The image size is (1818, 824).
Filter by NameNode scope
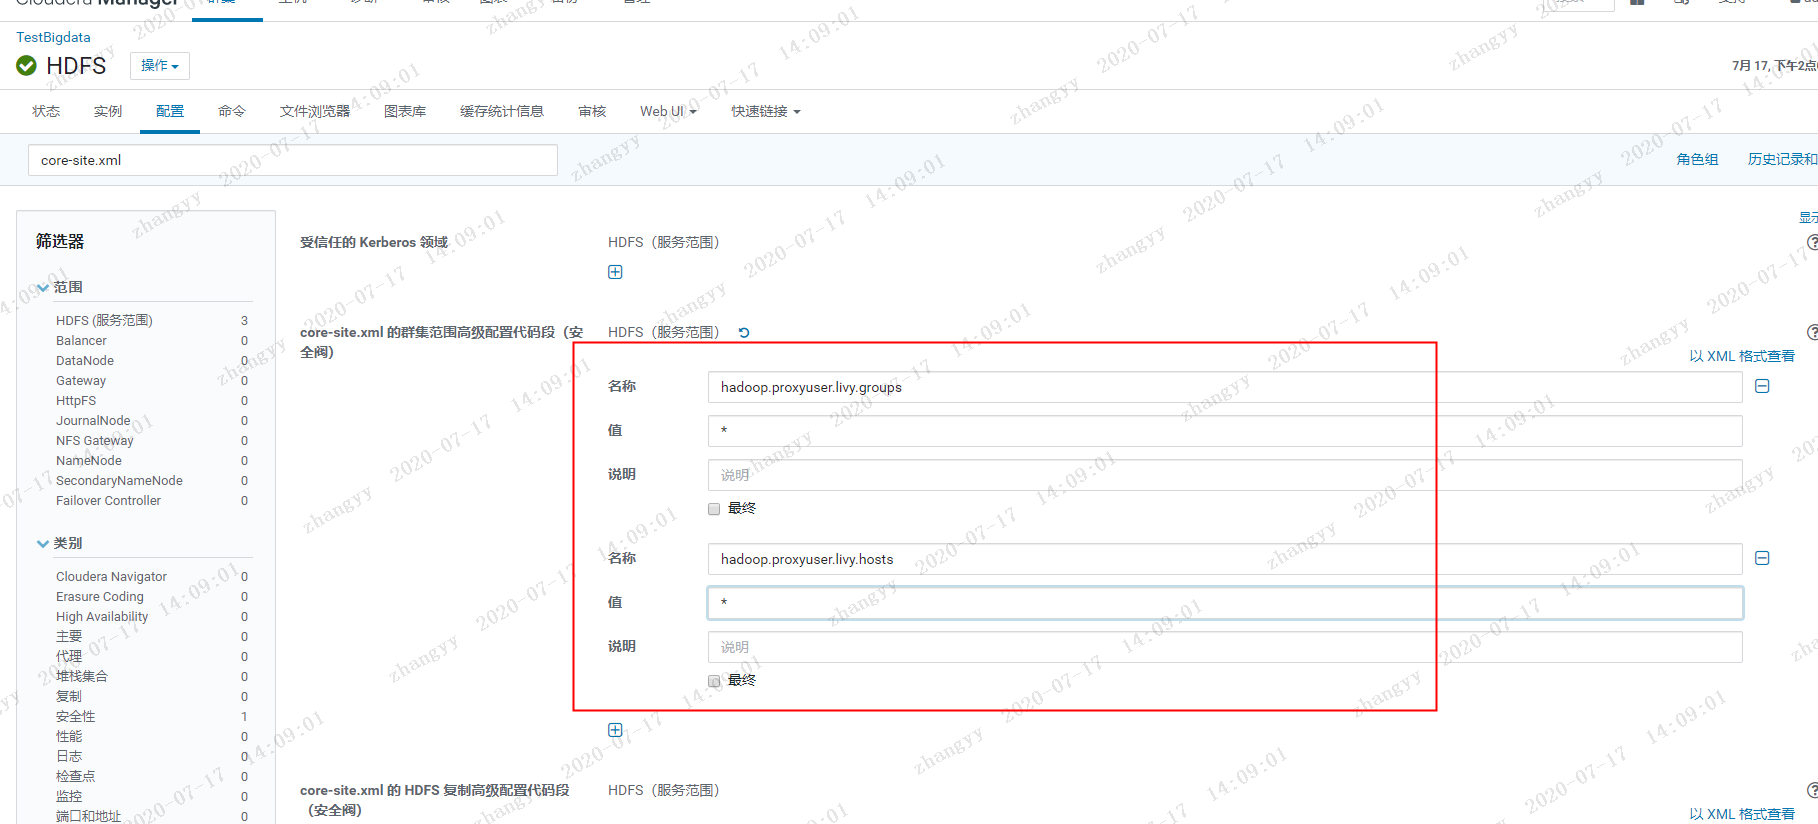point(89,461)
